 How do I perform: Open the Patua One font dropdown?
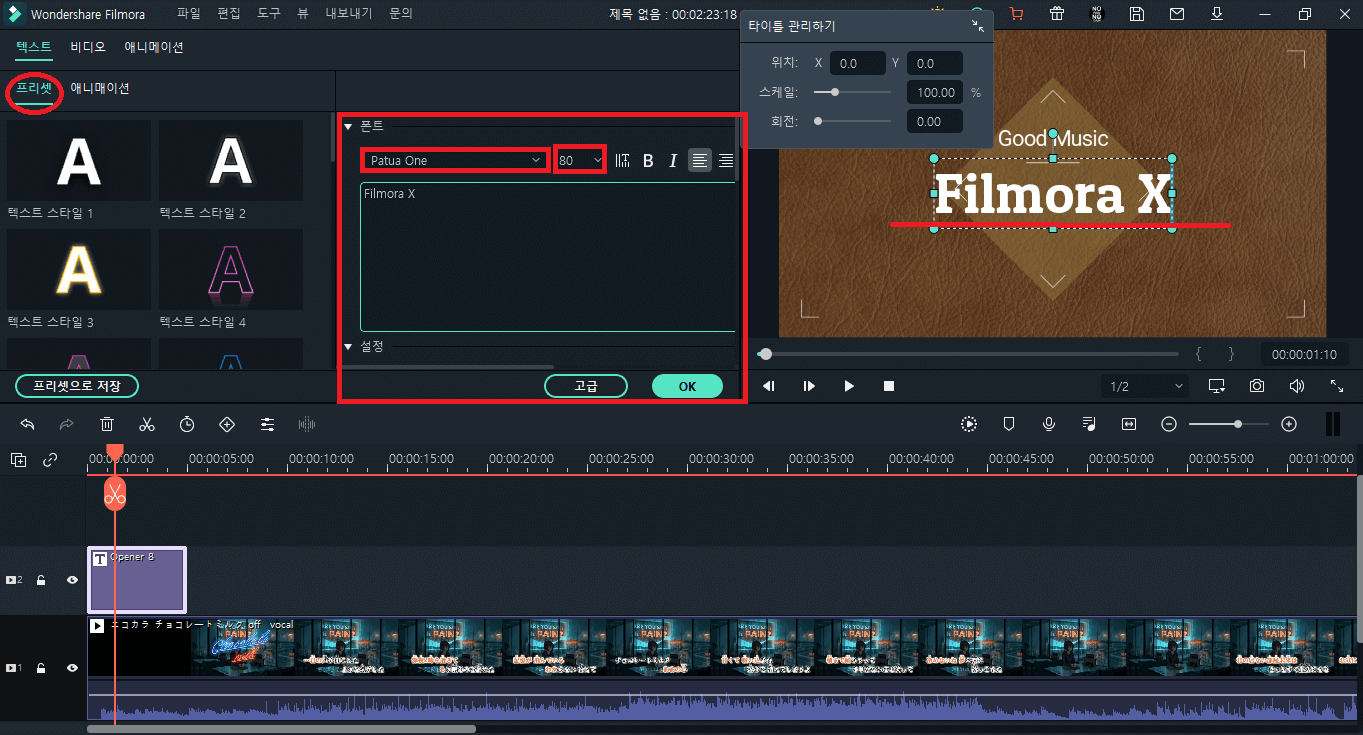coord(455,161)
